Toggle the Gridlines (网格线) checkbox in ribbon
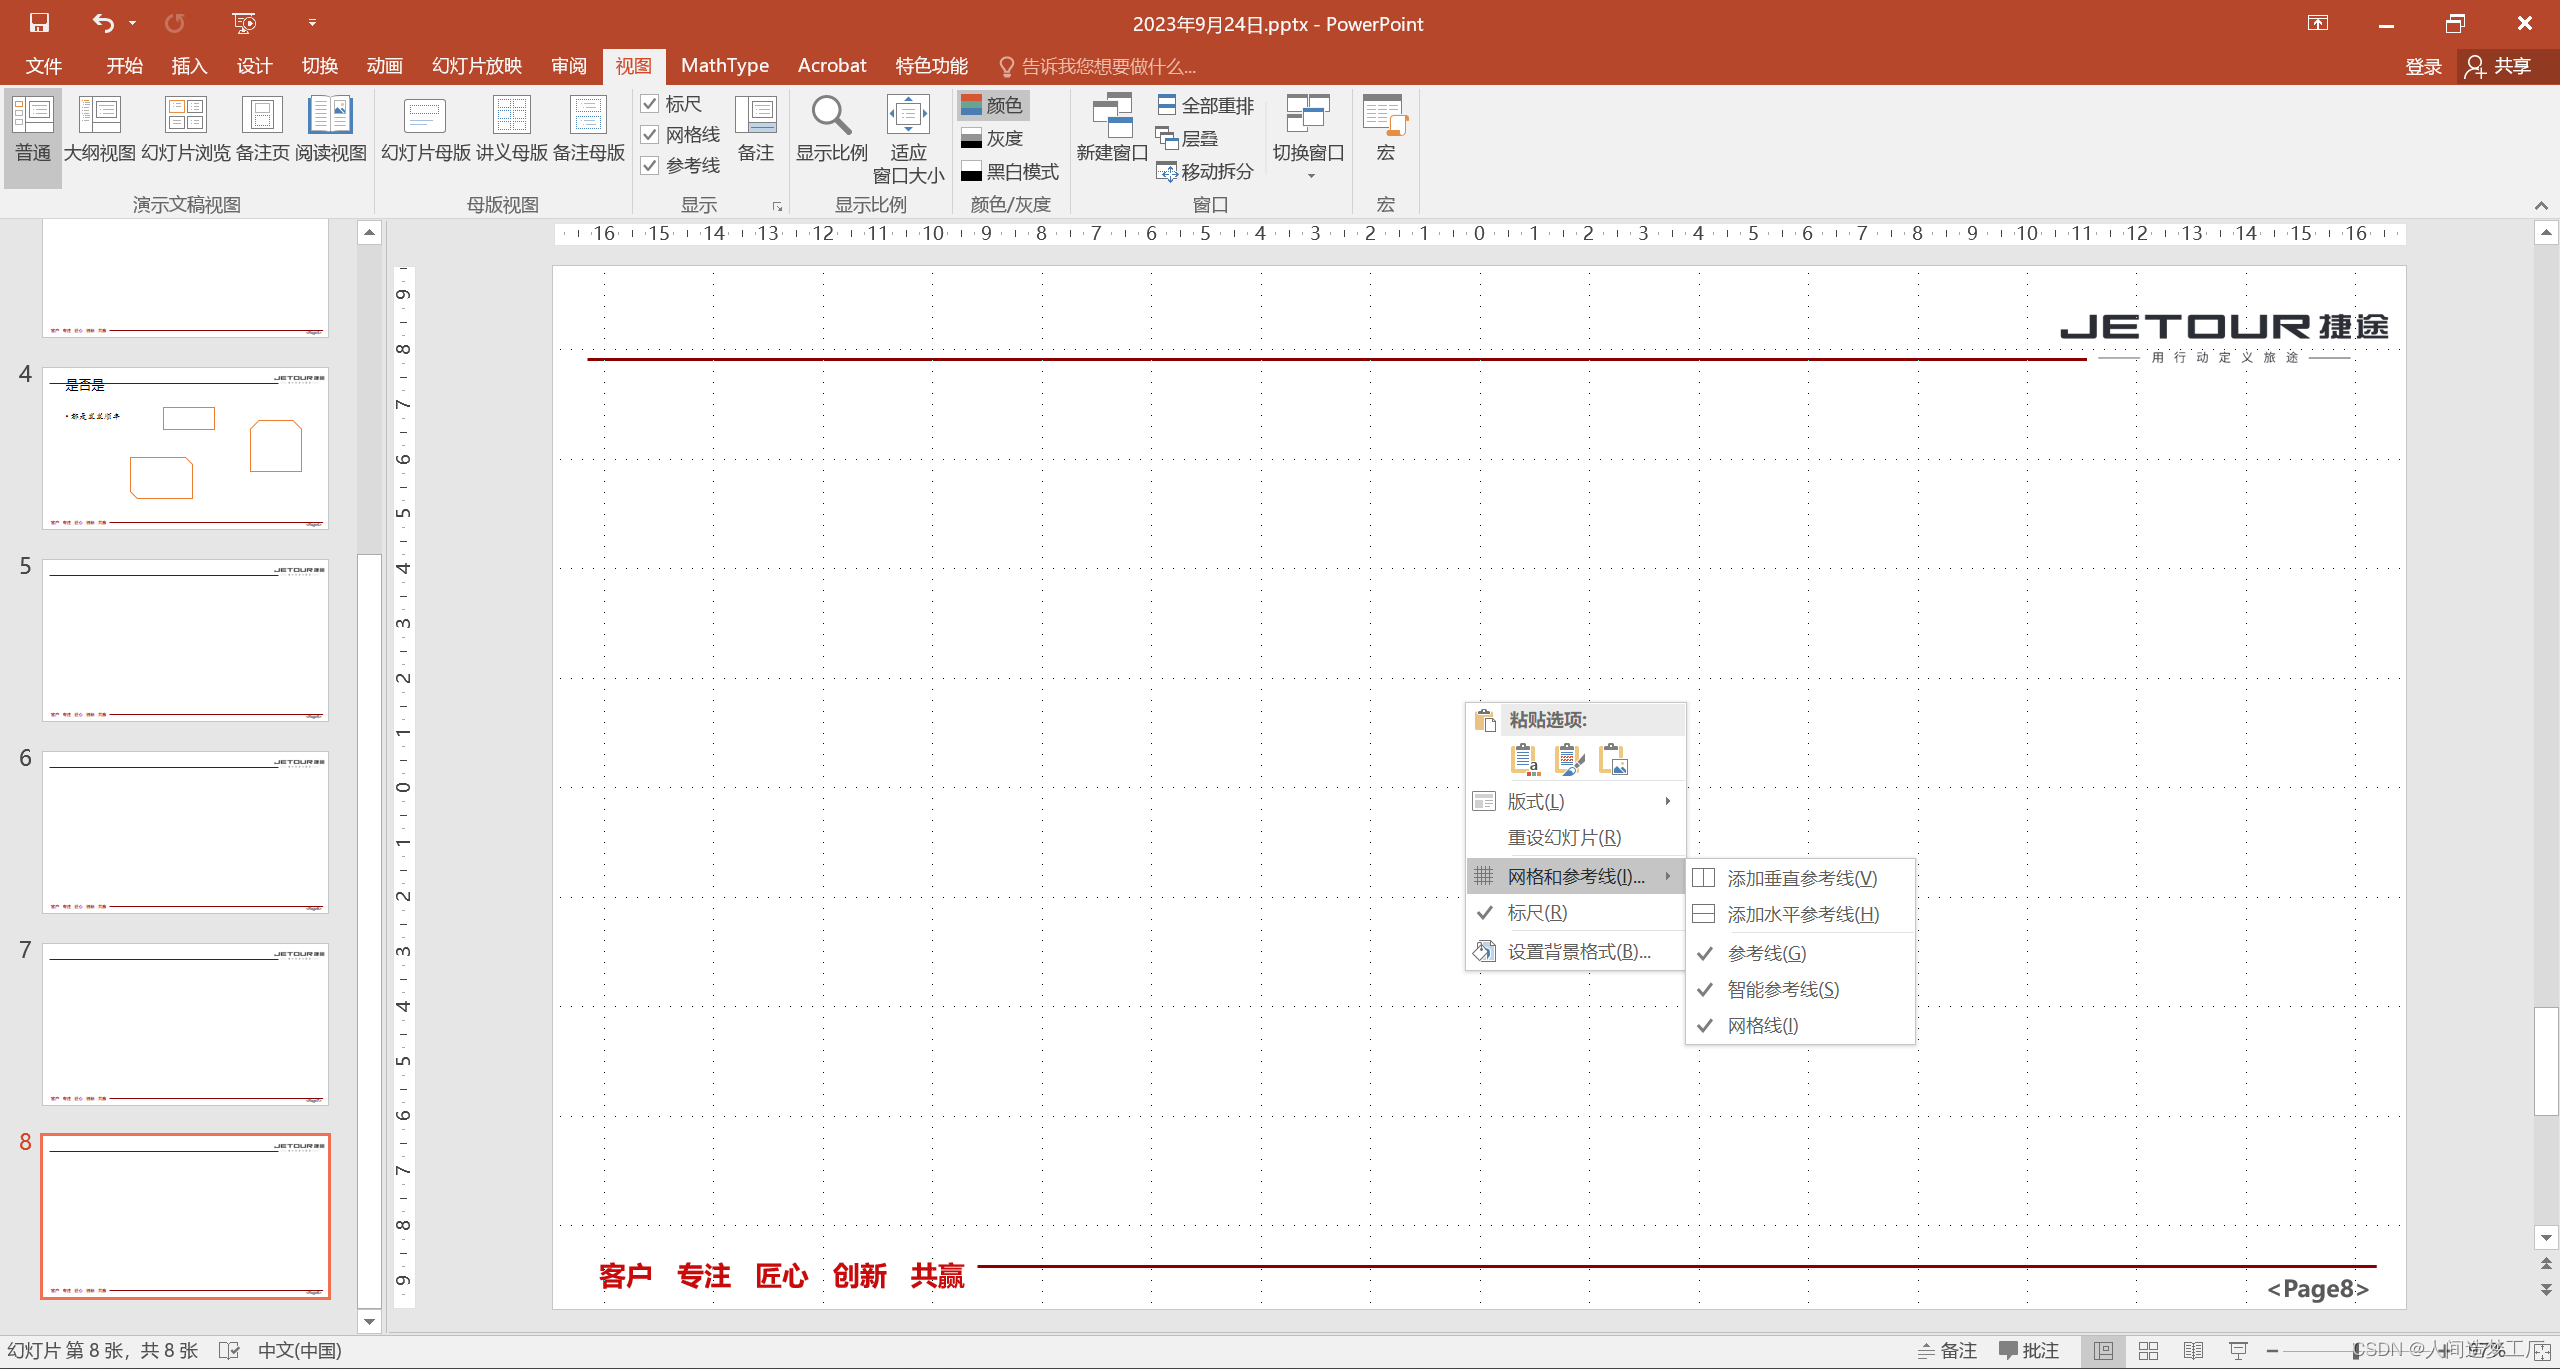The width and height of the screenshot is (2560, 1369). coord(650,135)
